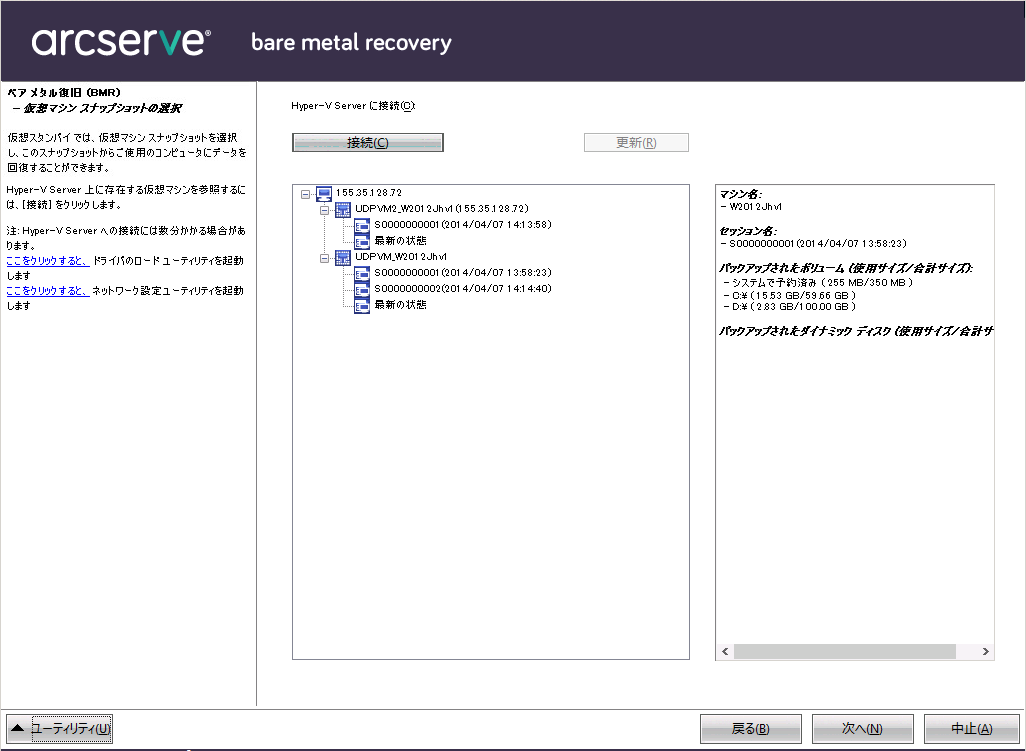Click 最新の状態 icon under UDPVM_W2012Jhv1
Image resolution: width=1026 pixels, height=751 pixels.
pyautogui.click(x=362, y=305)
